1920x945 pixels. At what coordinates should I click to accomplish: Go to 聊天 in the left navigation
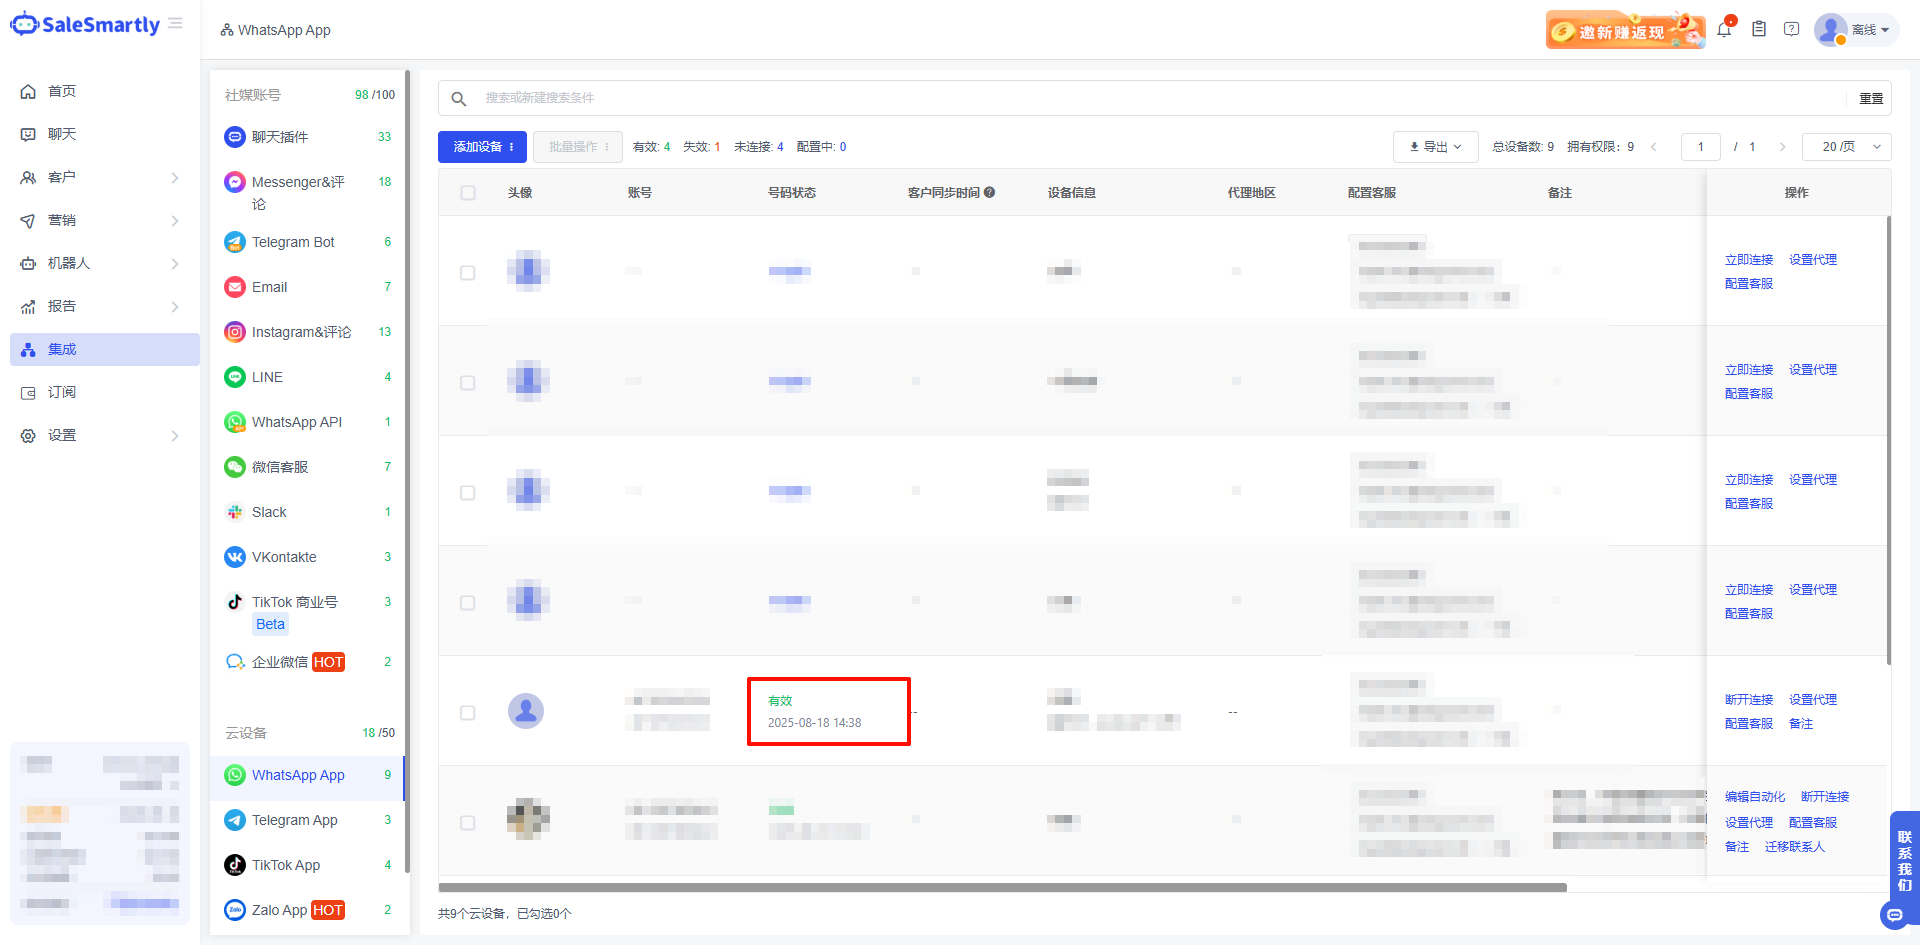coord(62,134)
